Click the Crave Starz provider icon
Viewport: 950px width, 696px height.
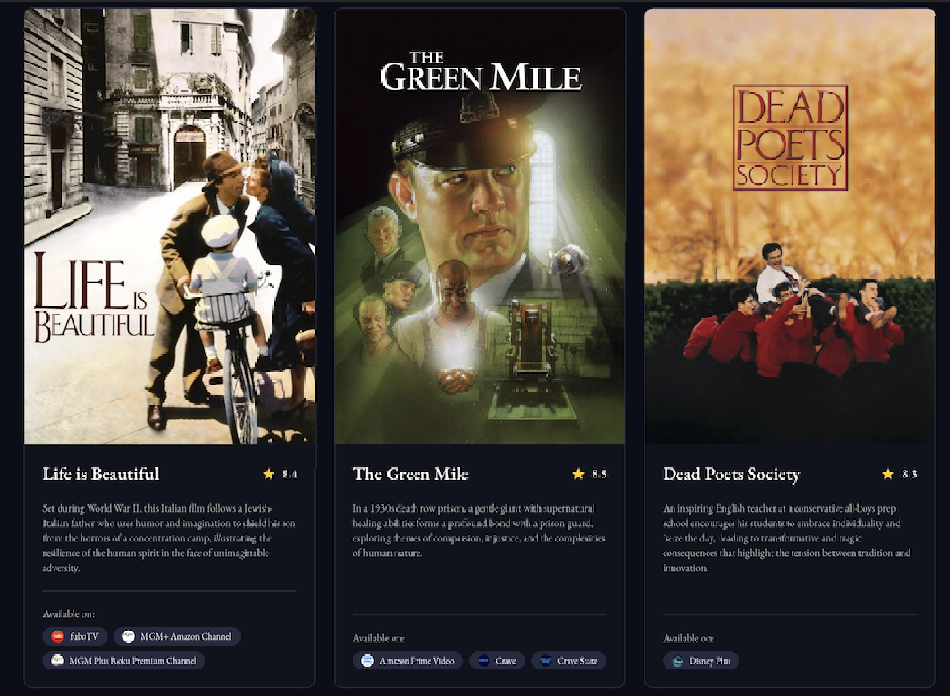click(x=545, y=660)
